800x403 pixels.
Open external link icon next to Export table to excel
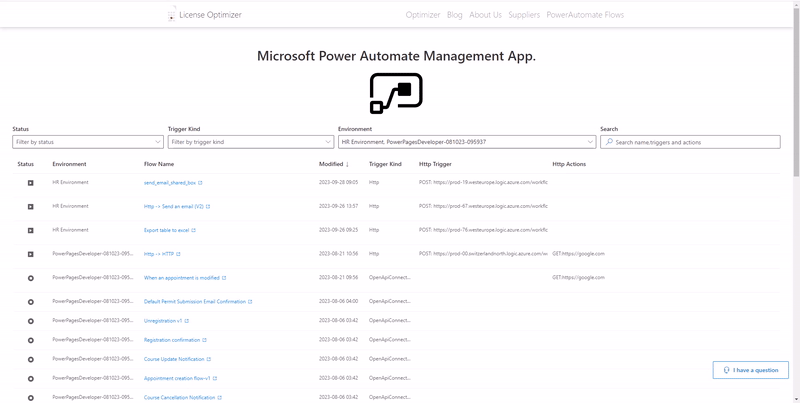193,230
